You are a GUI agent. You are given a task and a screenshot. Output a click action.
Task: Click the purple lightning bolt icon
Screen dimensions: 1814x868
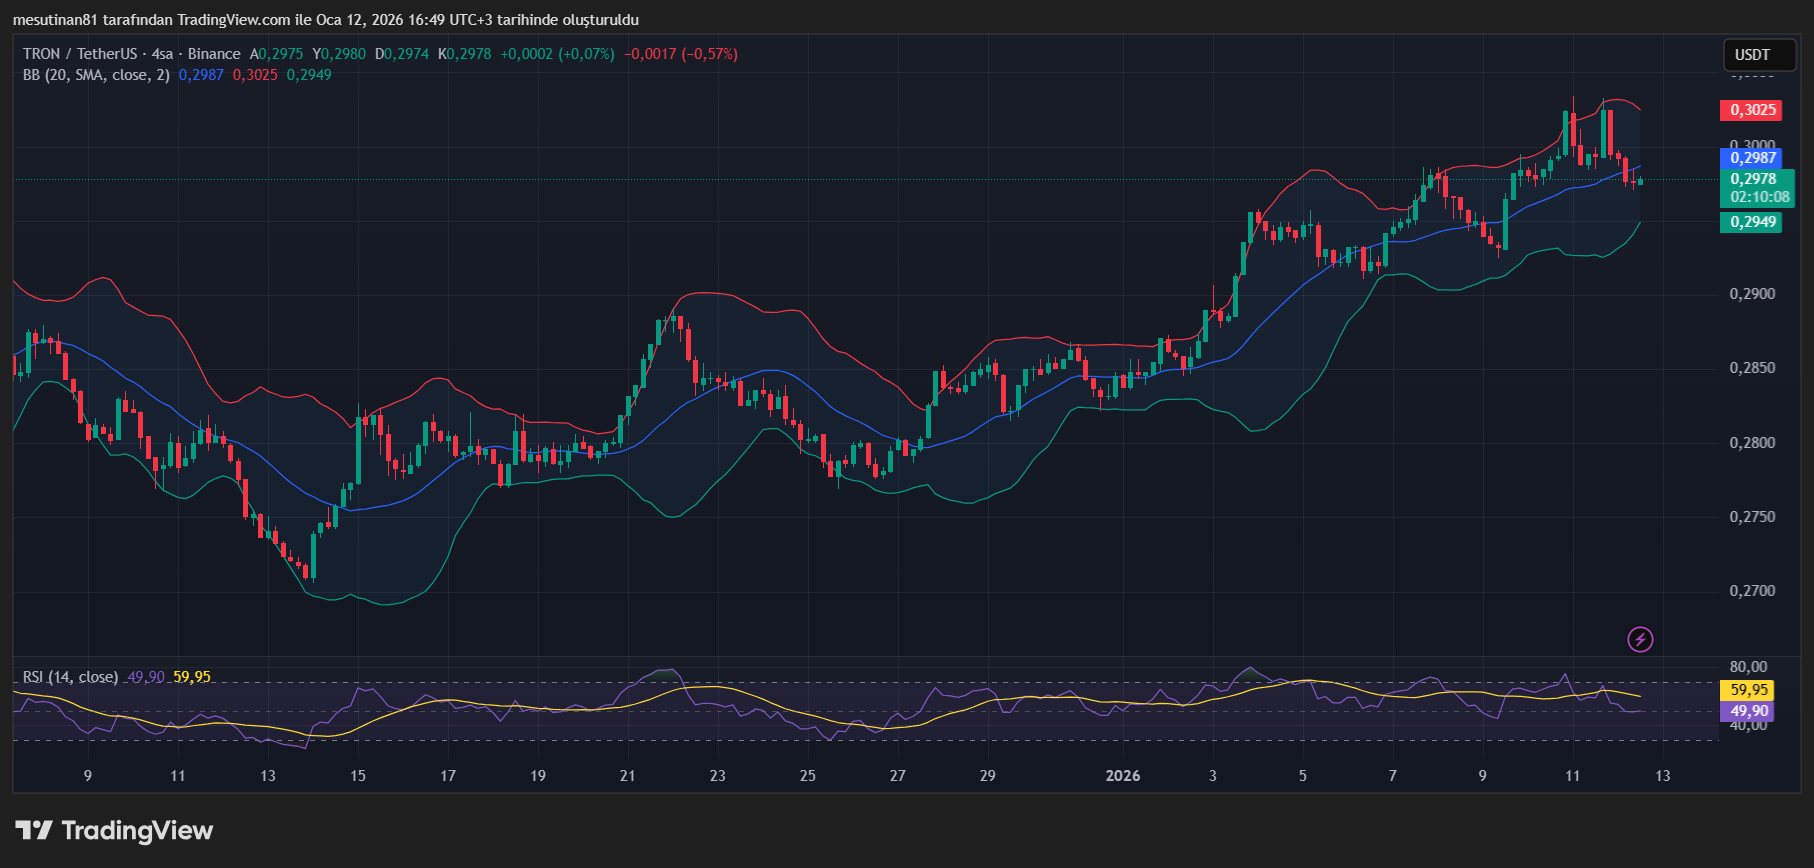tap(1640, 639)
